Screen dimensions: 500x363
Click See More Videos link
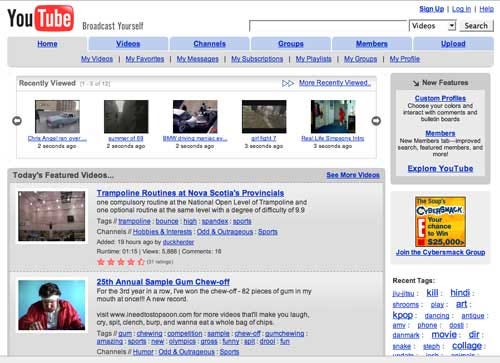click(353, 175)
